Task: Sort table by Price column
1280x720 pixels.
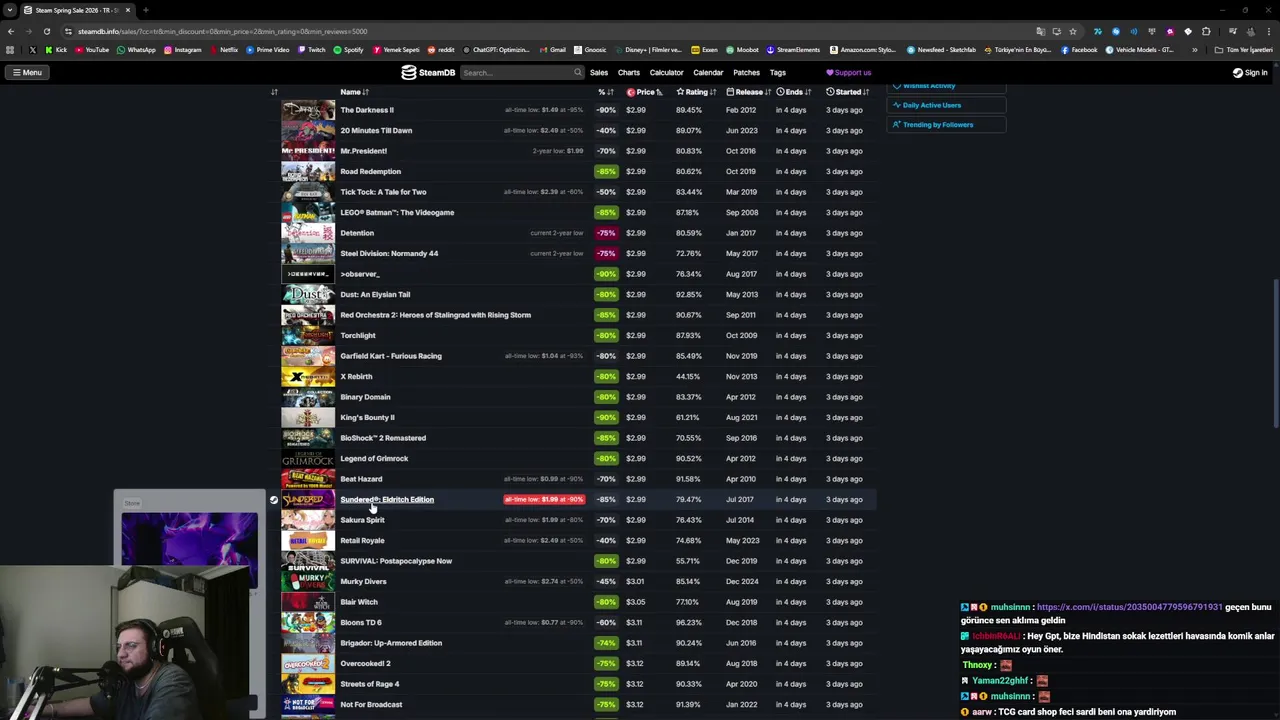Action: pyautogui.click(x=645, y=92)
